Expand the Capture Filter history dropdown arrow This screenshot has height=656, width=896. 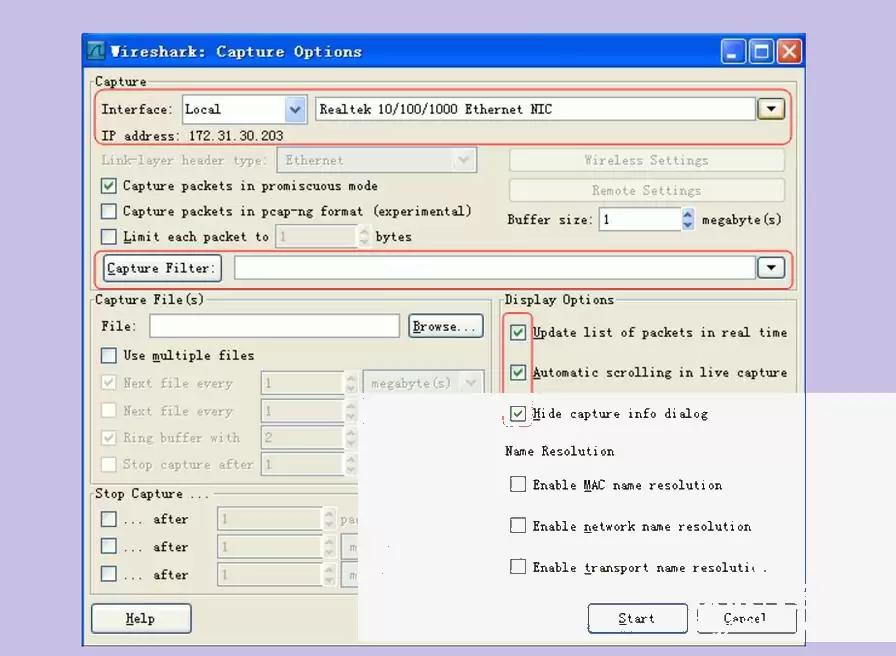click(x=771, y=267)
